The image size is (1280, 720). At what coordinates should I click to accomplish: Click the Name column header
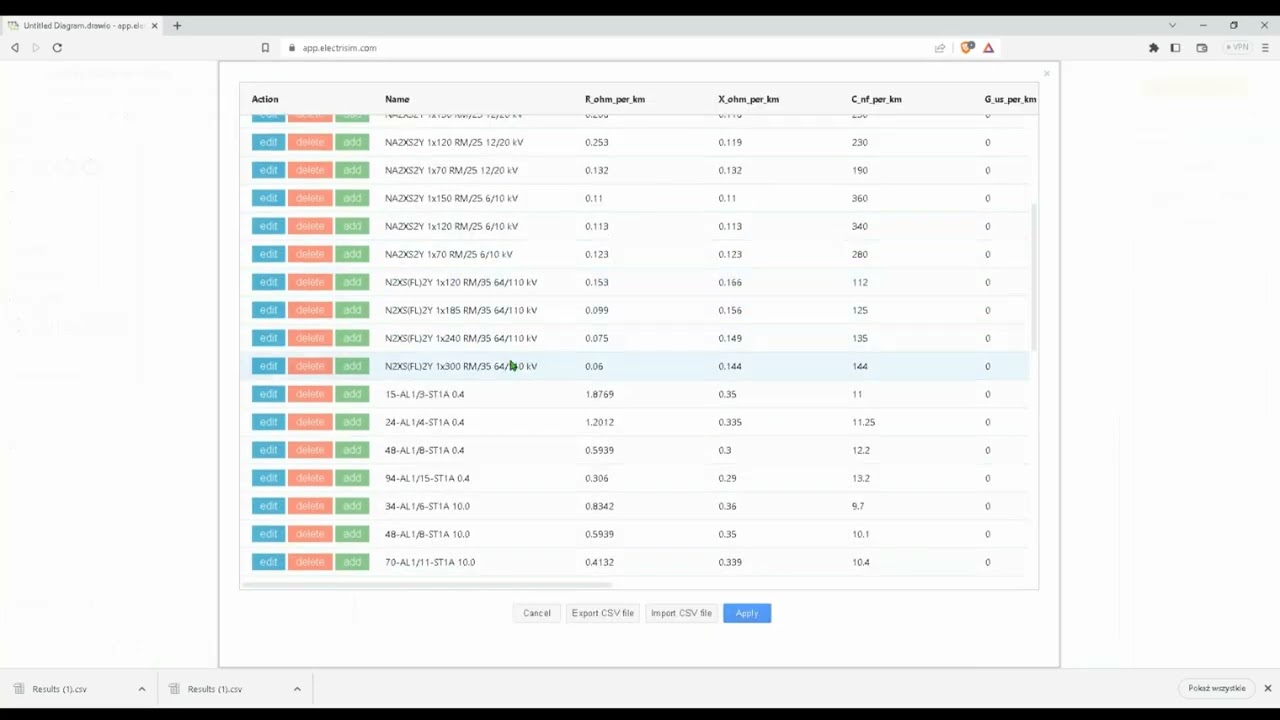[397, 99]
